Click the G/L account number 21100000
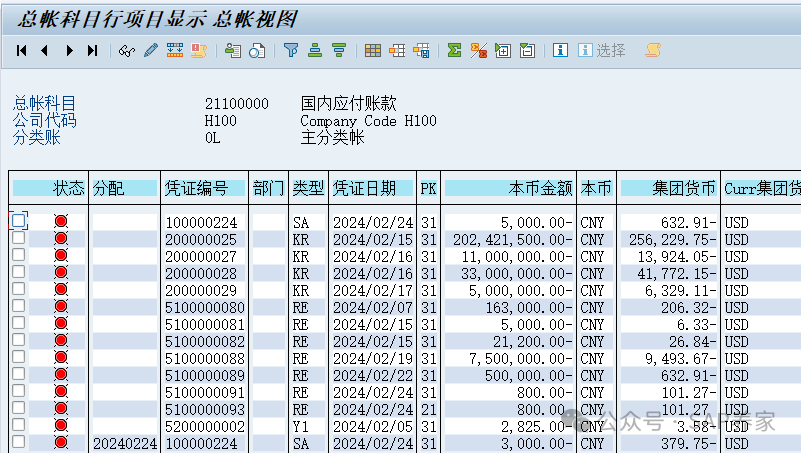The height and width of the screenshot is (453, 801). (237, 104)
